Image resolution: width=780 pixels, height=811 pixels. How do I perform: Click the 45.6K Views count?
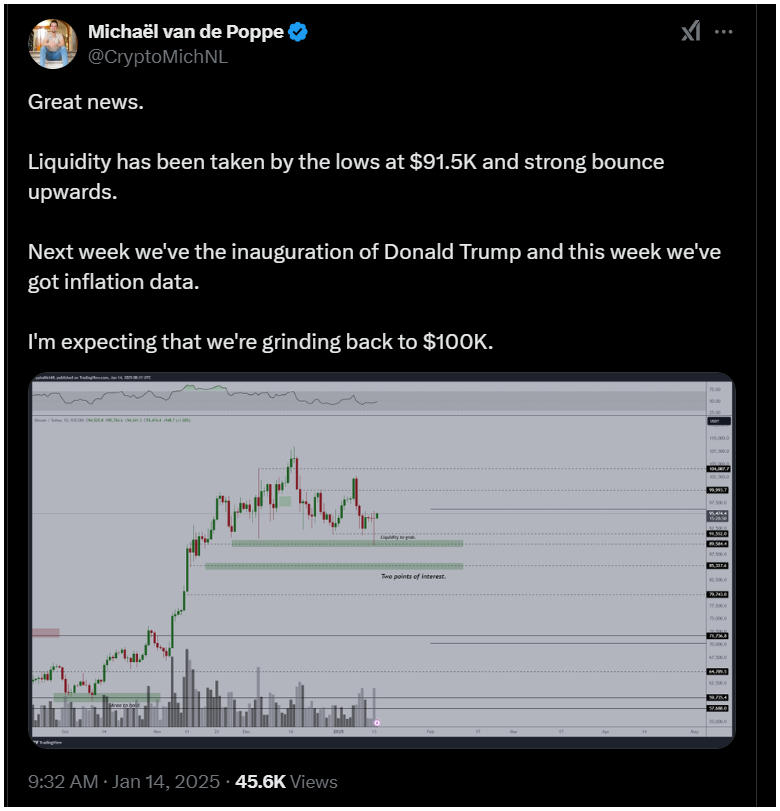tap(286, 781)
